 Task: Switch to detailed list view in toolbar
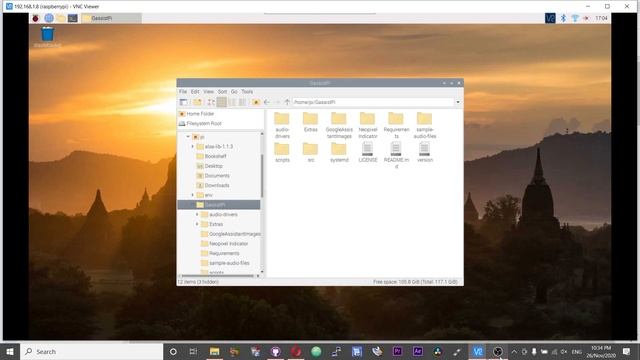coord(242,102)
